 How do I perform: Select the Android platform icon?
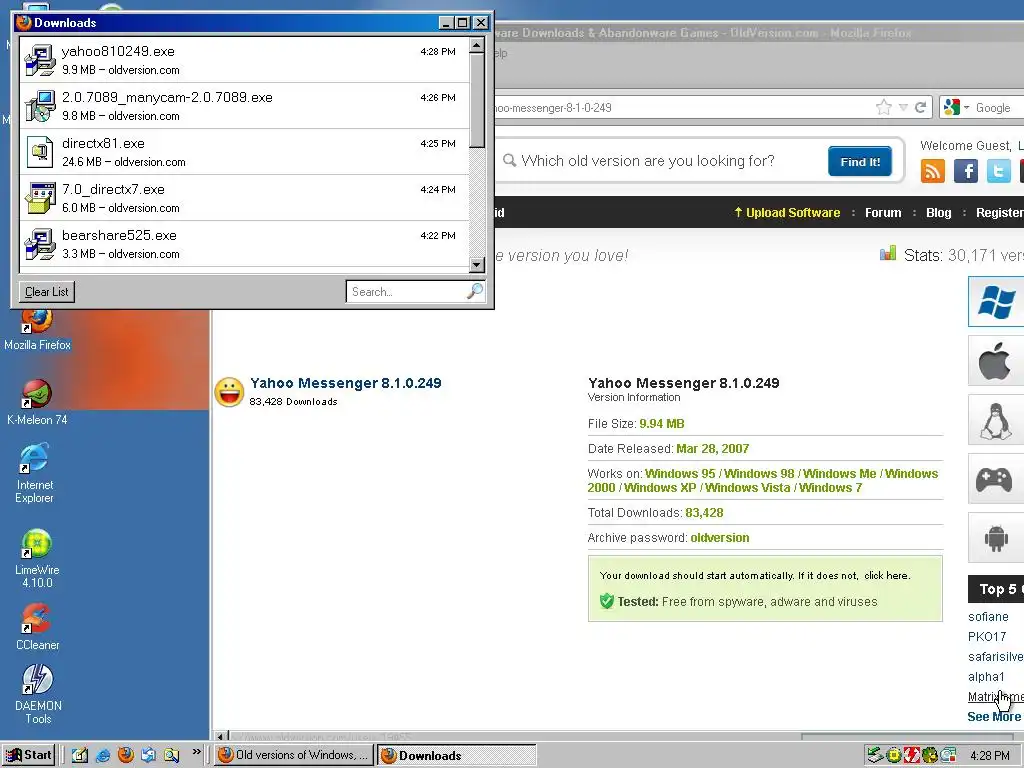point(996,538)
